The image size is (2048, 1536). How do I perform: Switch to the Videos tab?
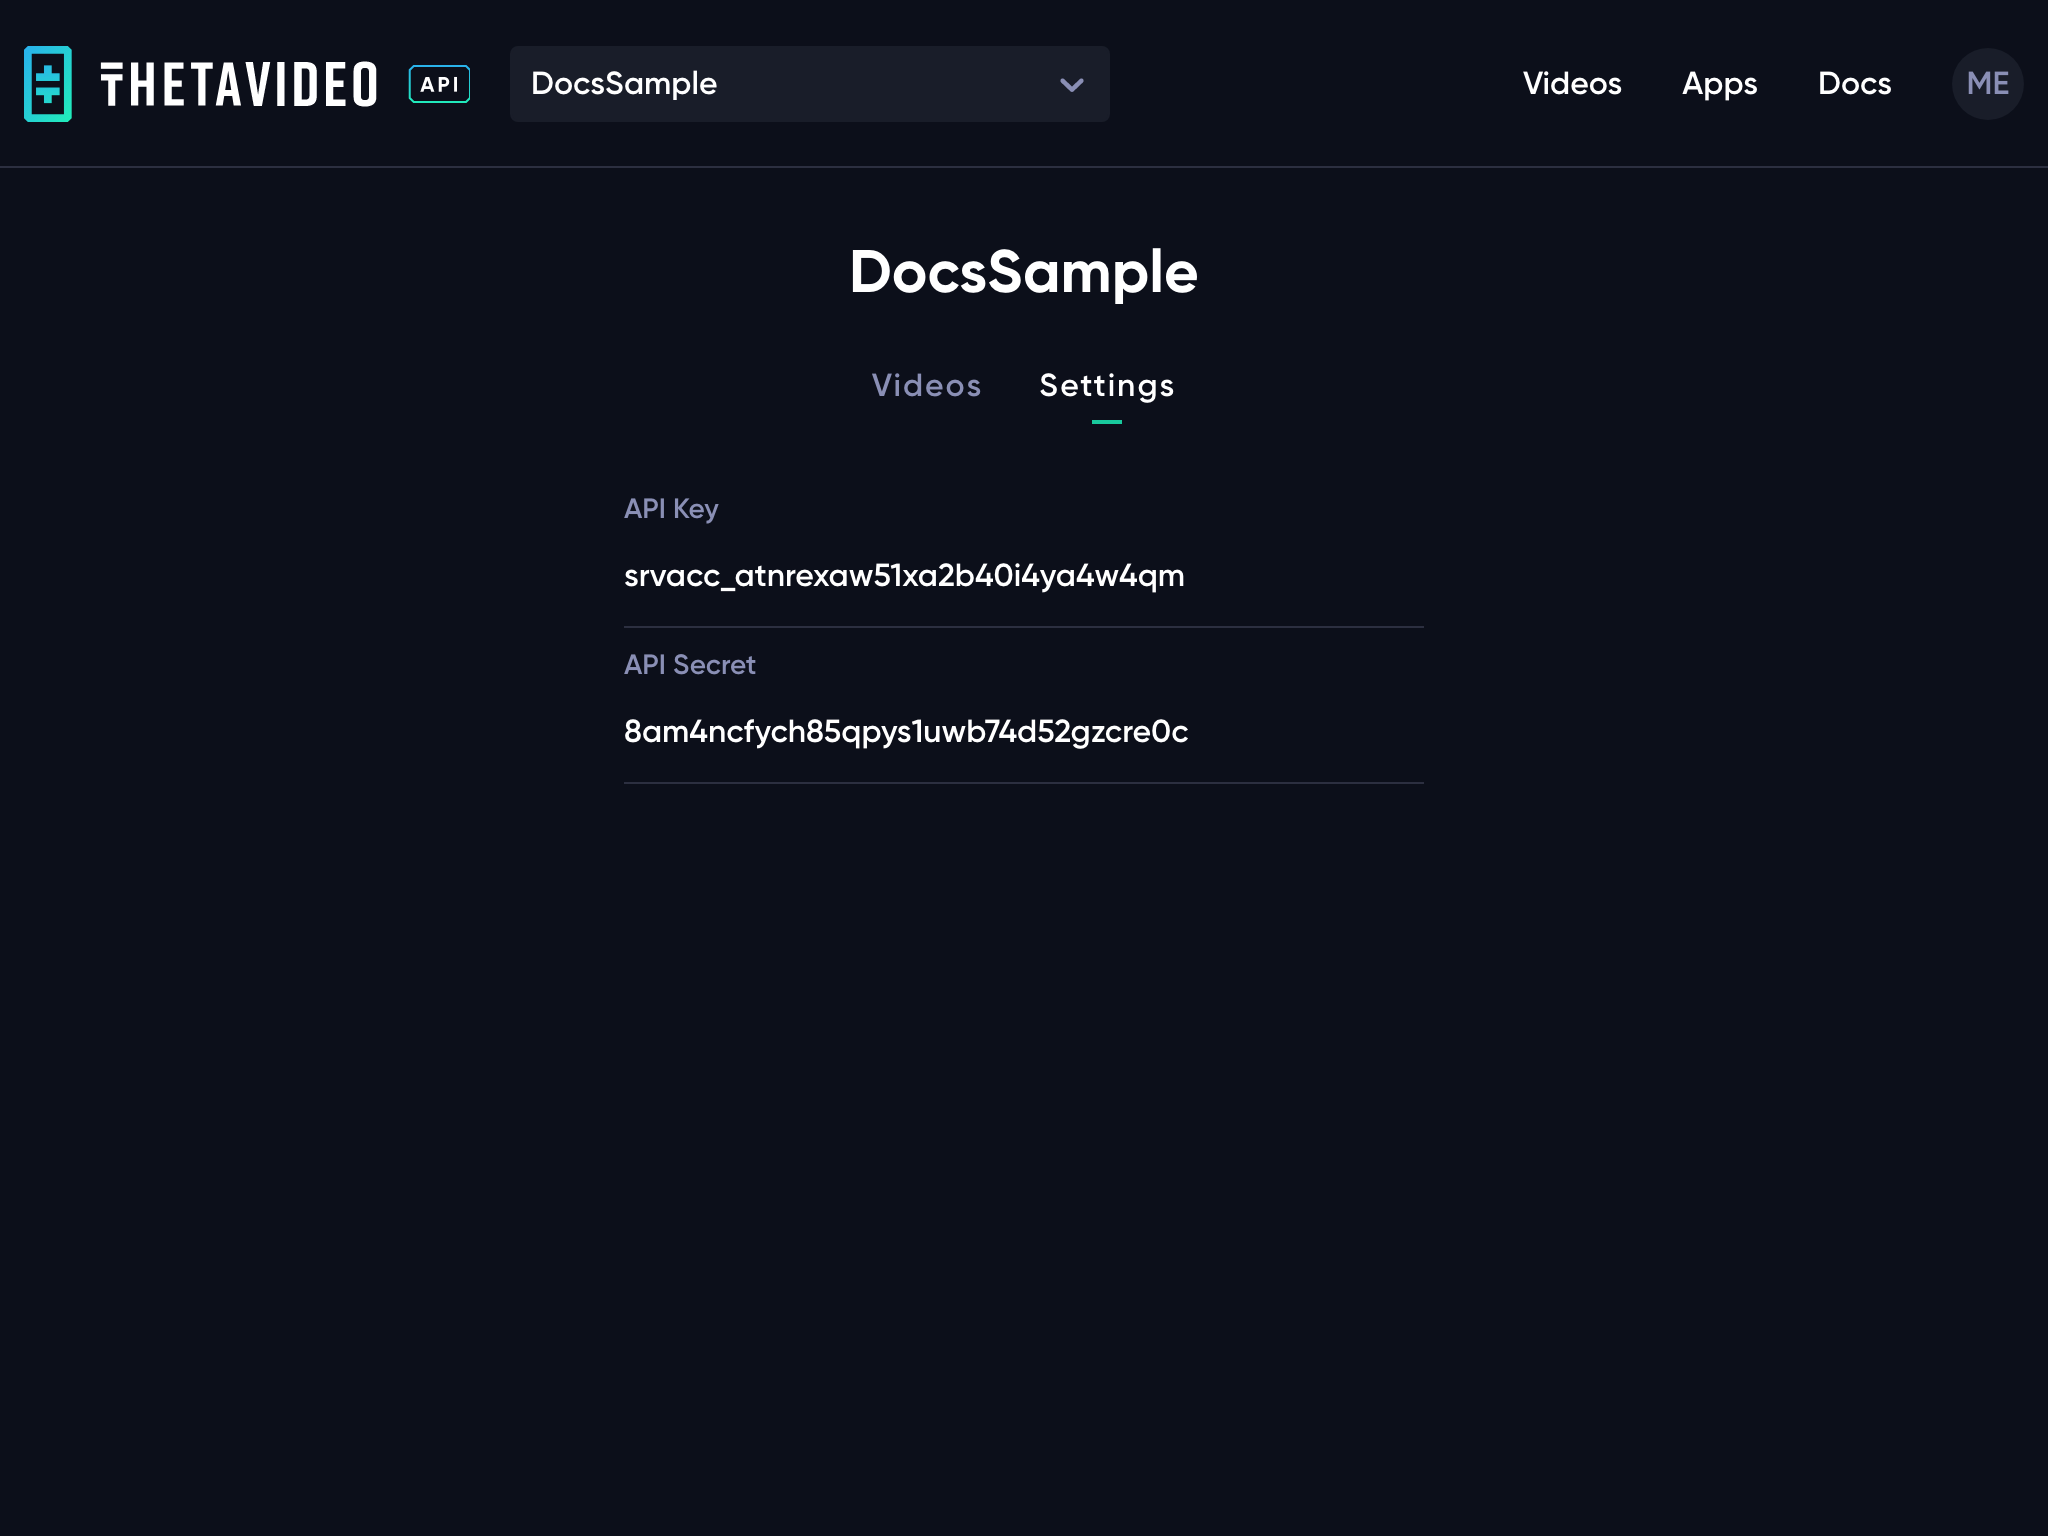[926, 386]
